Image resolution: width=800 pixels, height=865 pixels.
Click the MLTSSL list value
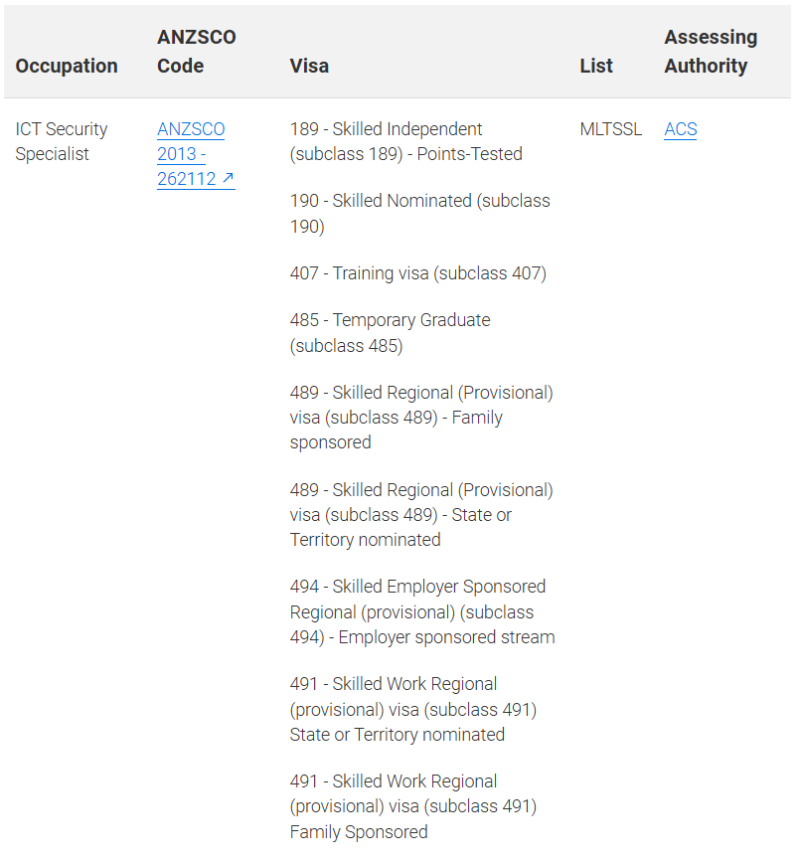point(611,129)
